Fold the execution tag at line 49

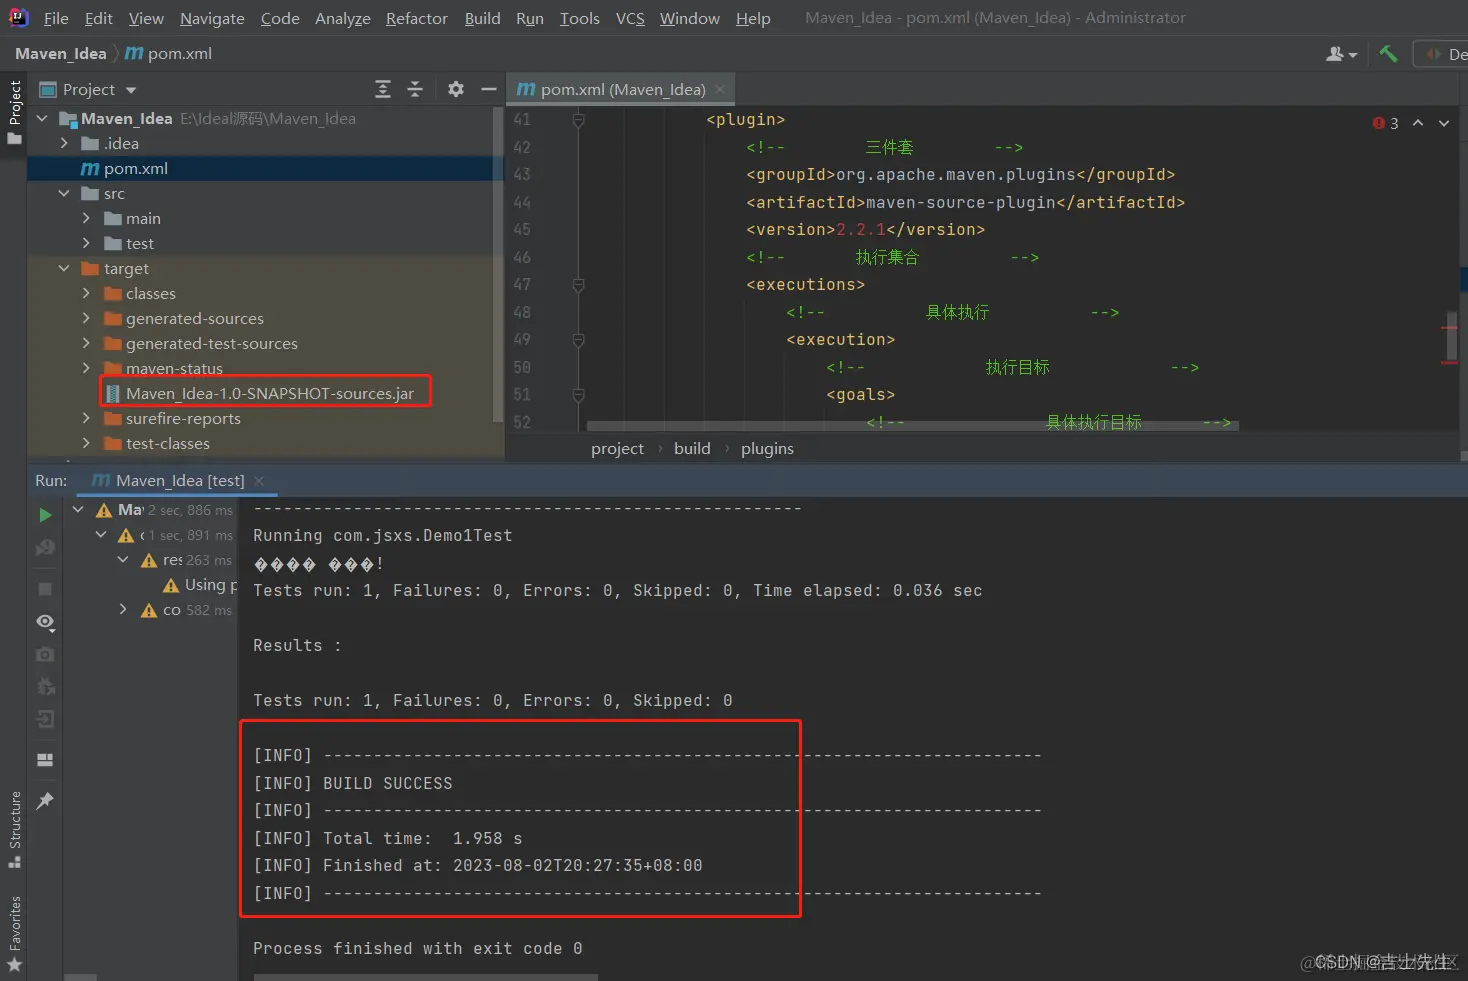pyautogui.click(x=578, y=340)
